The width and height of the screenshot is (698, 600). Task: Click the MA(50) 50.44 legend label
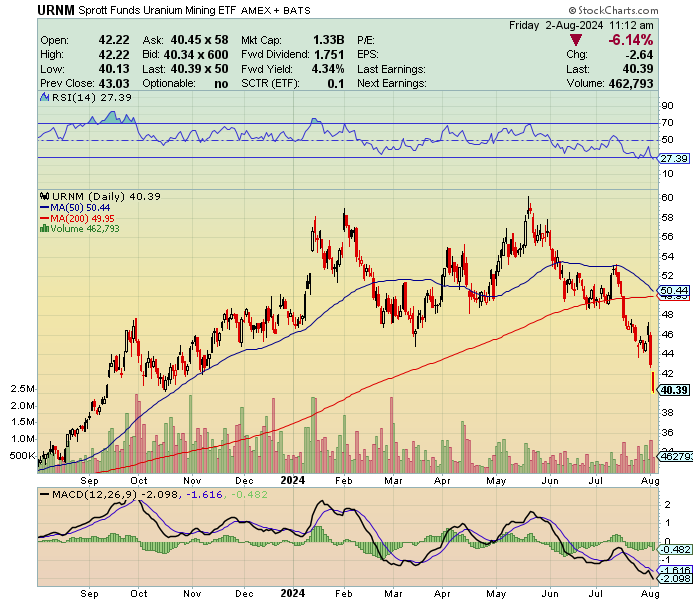pyautogui.click(x=80, y=208)
